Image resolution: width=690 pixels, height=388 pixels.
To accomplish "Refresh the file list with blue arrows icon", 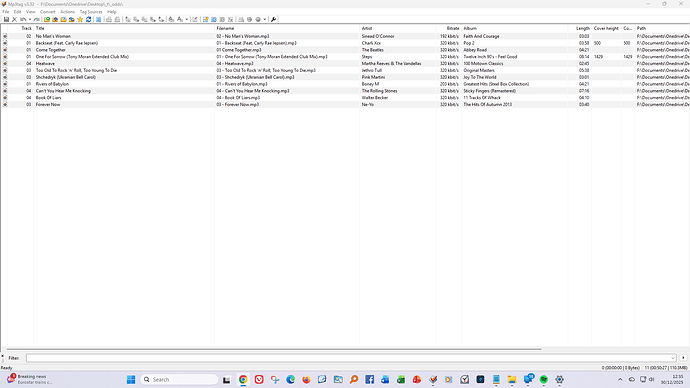I will tap(88, 19).
